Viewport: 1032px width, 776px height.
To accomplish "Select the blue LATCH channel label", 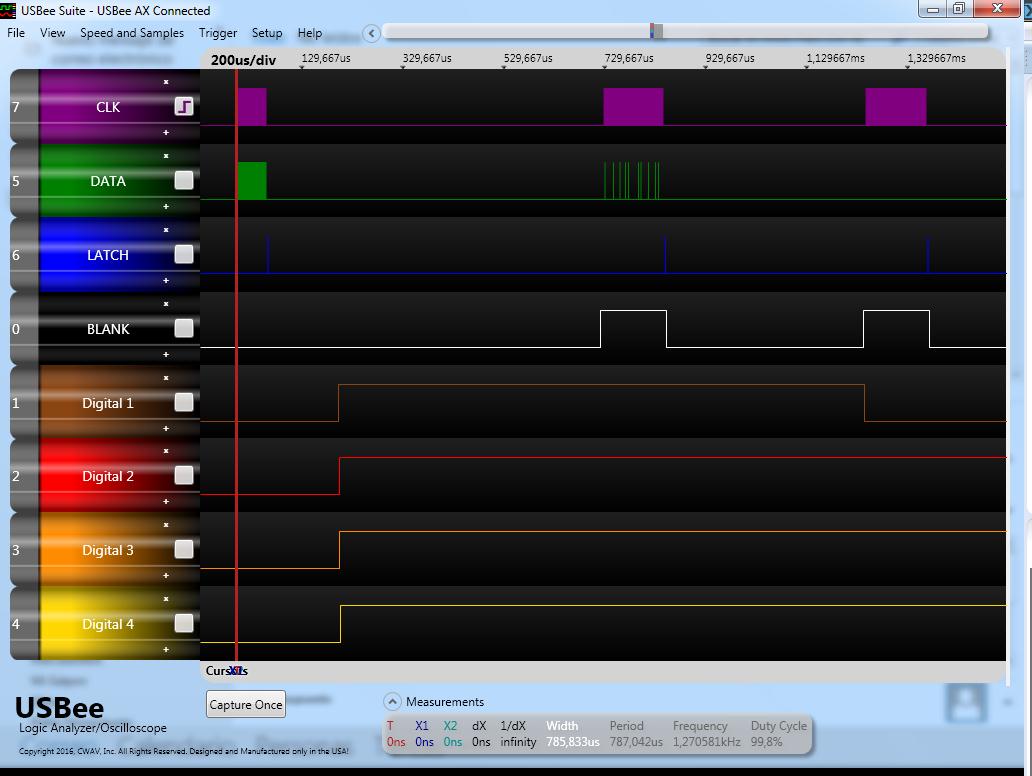I will [108, 255].
